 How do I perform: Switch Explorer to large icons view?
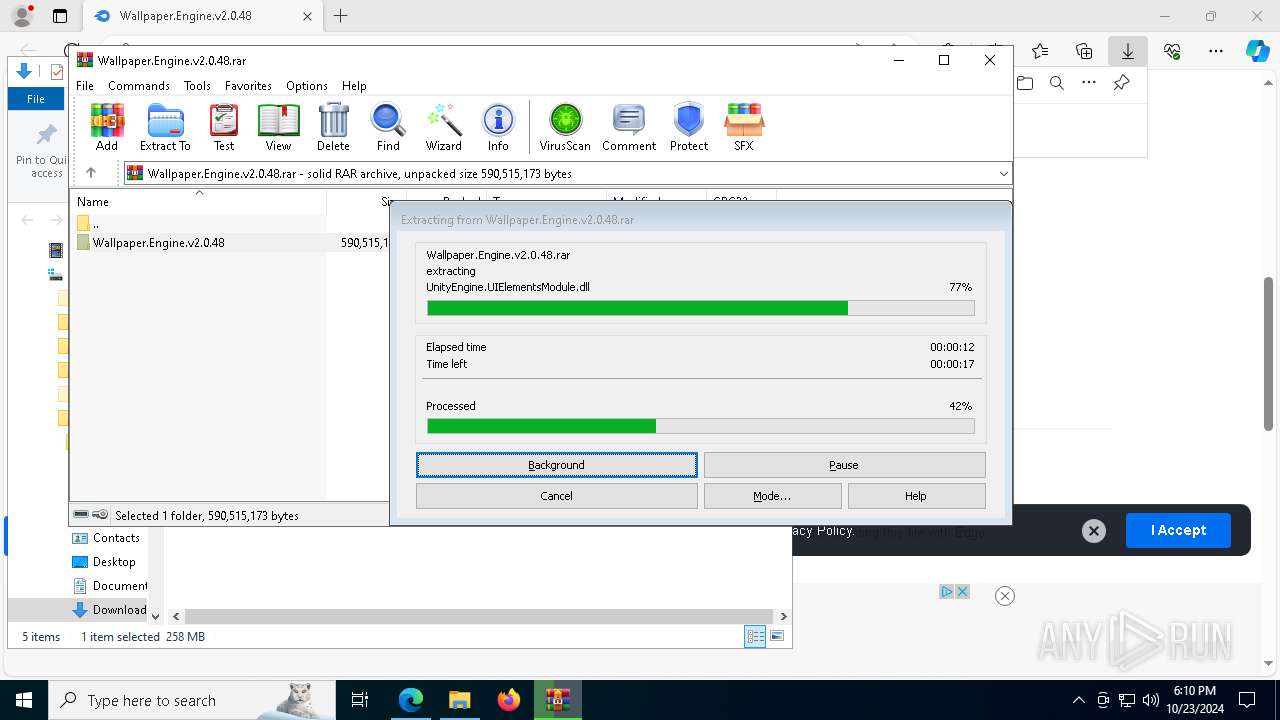[x=777, y=636]
